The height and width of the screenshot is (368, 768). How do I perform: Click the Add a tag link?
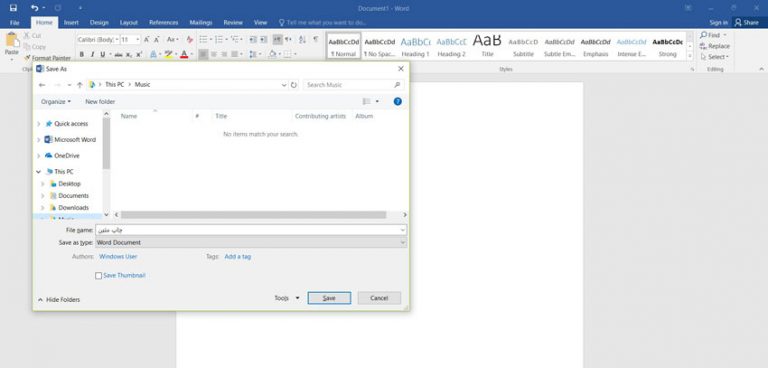point(238,256)
